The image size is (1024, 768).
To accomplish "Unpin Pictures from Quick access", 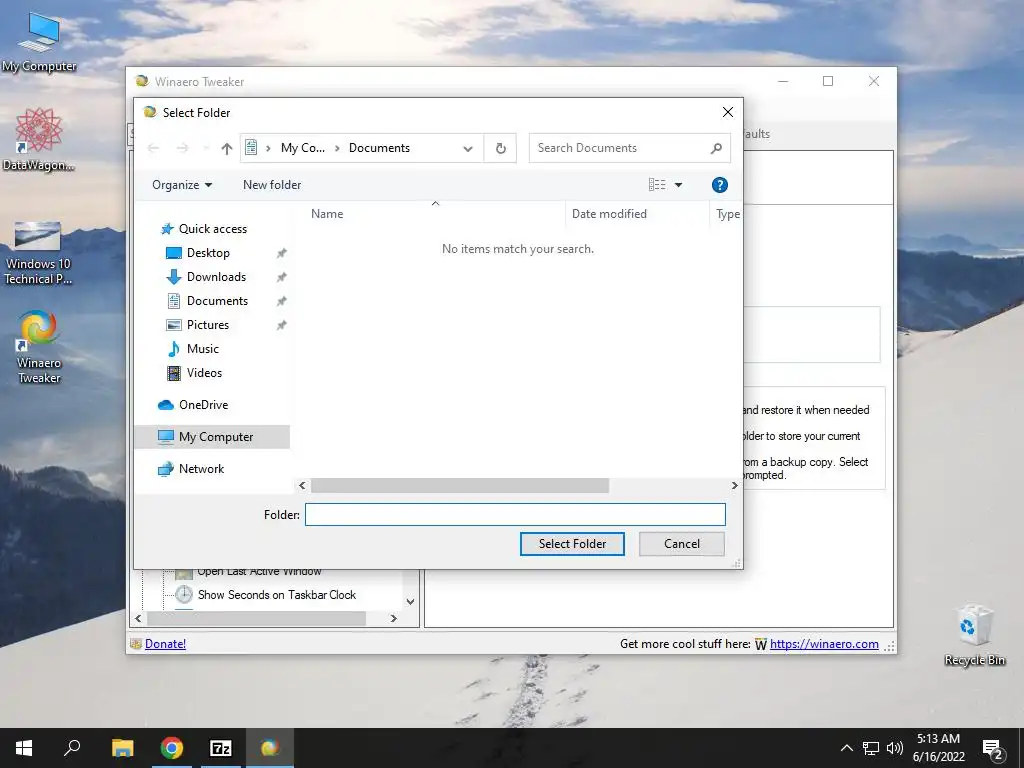I will (x=281, y=325).
